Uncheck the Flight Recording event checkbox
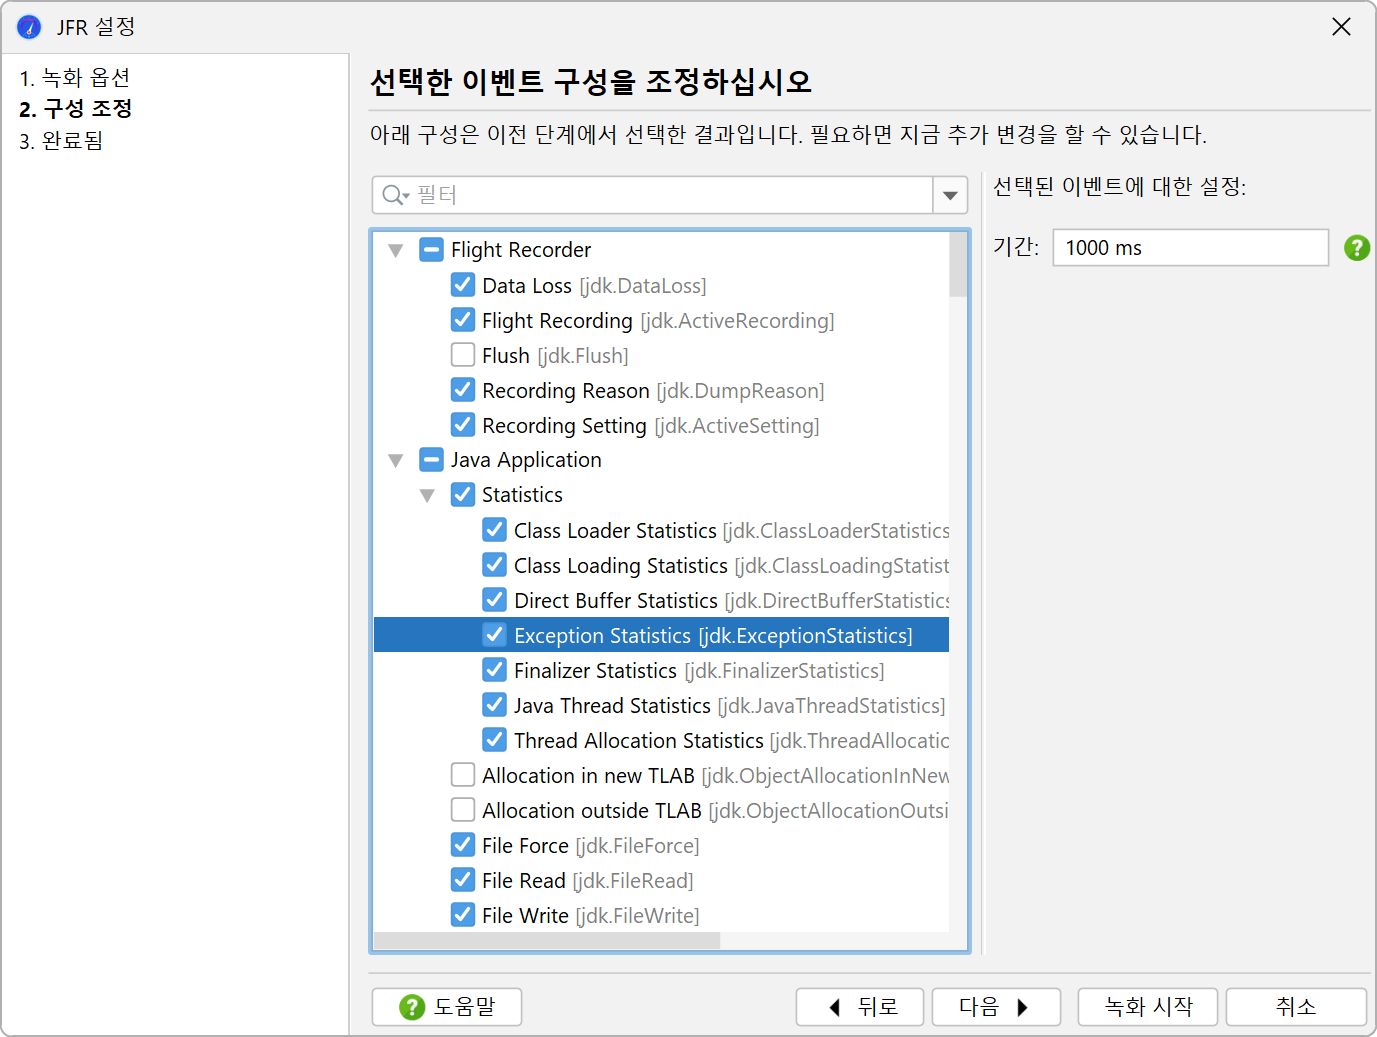The image size is (1377, 1037). coord(463,320)
